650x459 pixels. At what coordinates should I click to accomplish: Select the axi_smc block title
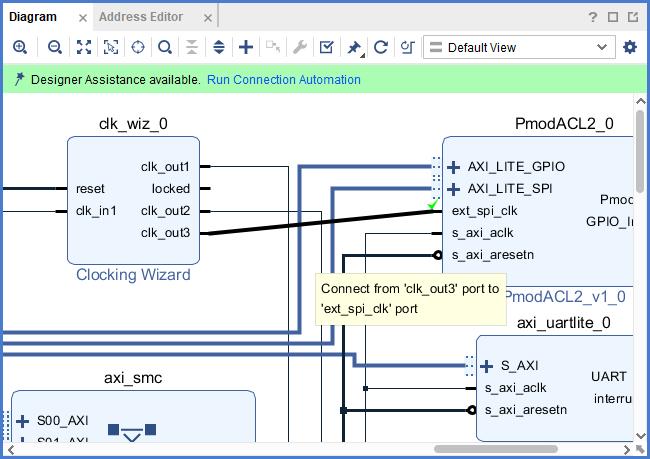[133, 378]
